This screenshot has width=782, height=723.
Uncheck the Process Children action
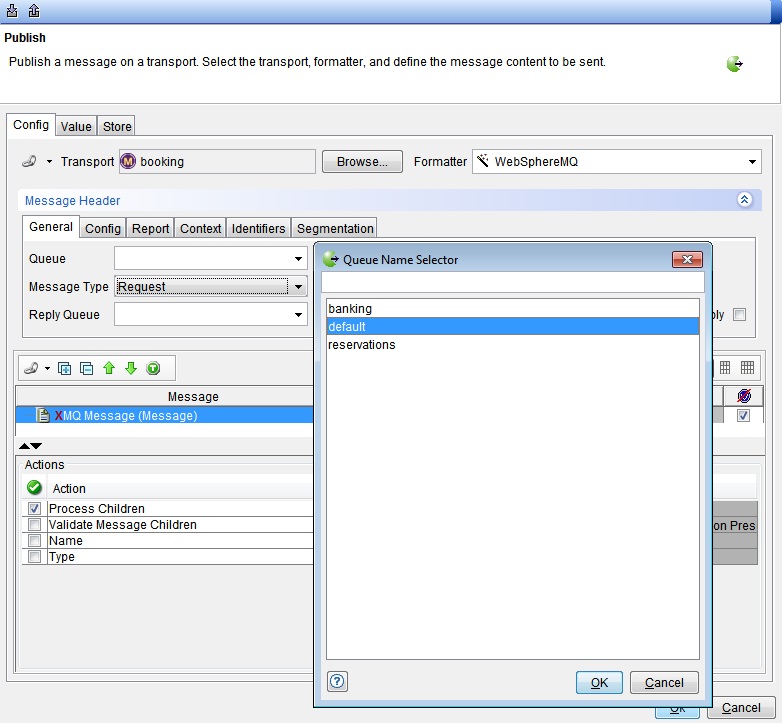35,509
